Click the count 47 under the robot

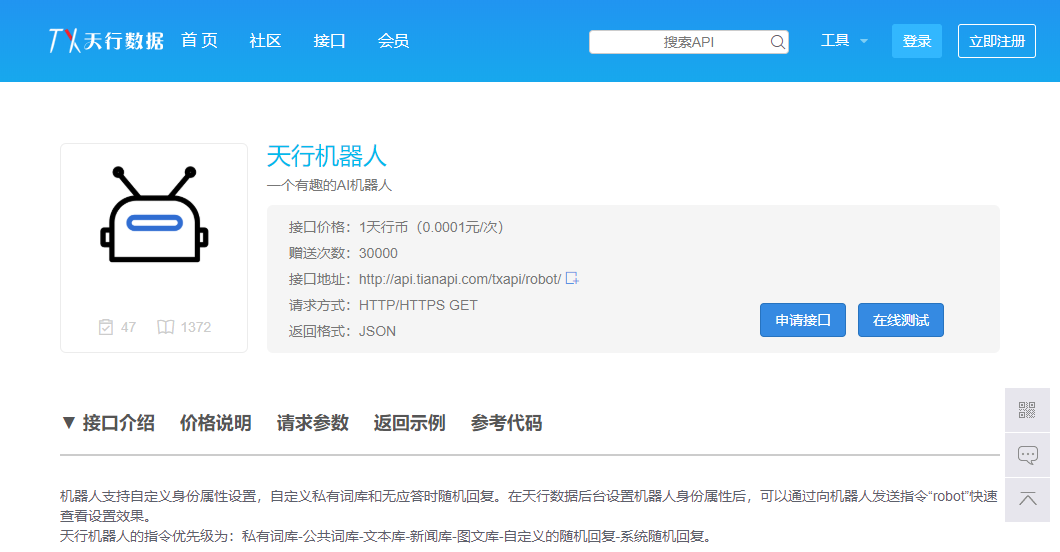128,327
